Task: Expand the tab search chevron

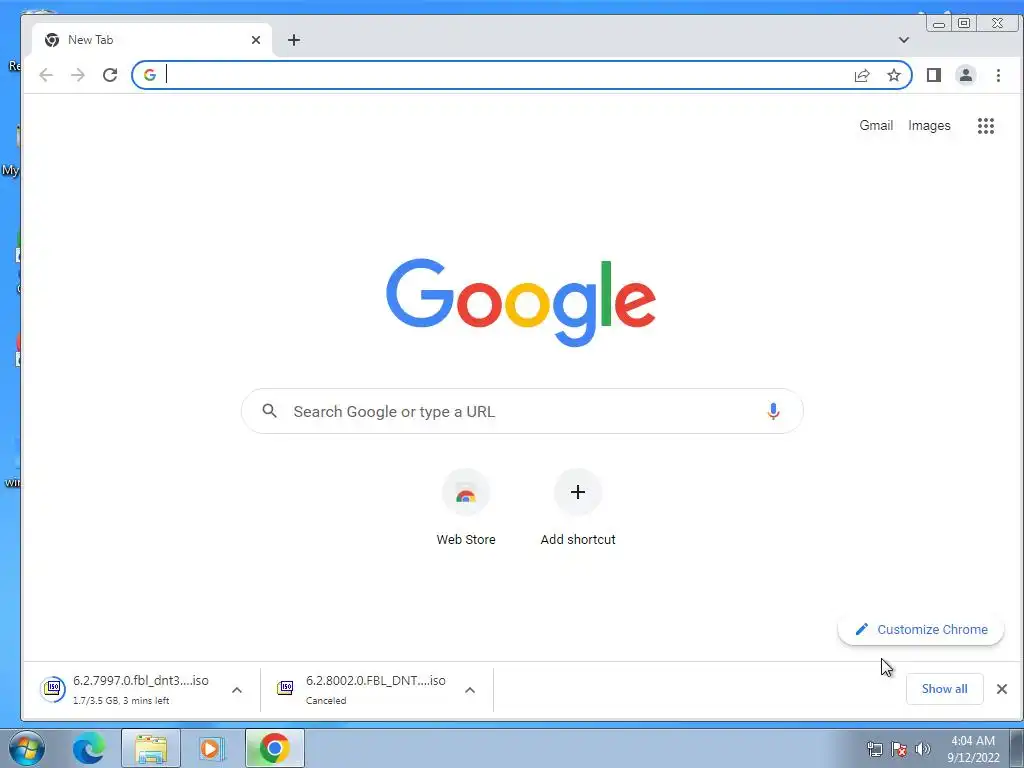Action: click(904, 40)
